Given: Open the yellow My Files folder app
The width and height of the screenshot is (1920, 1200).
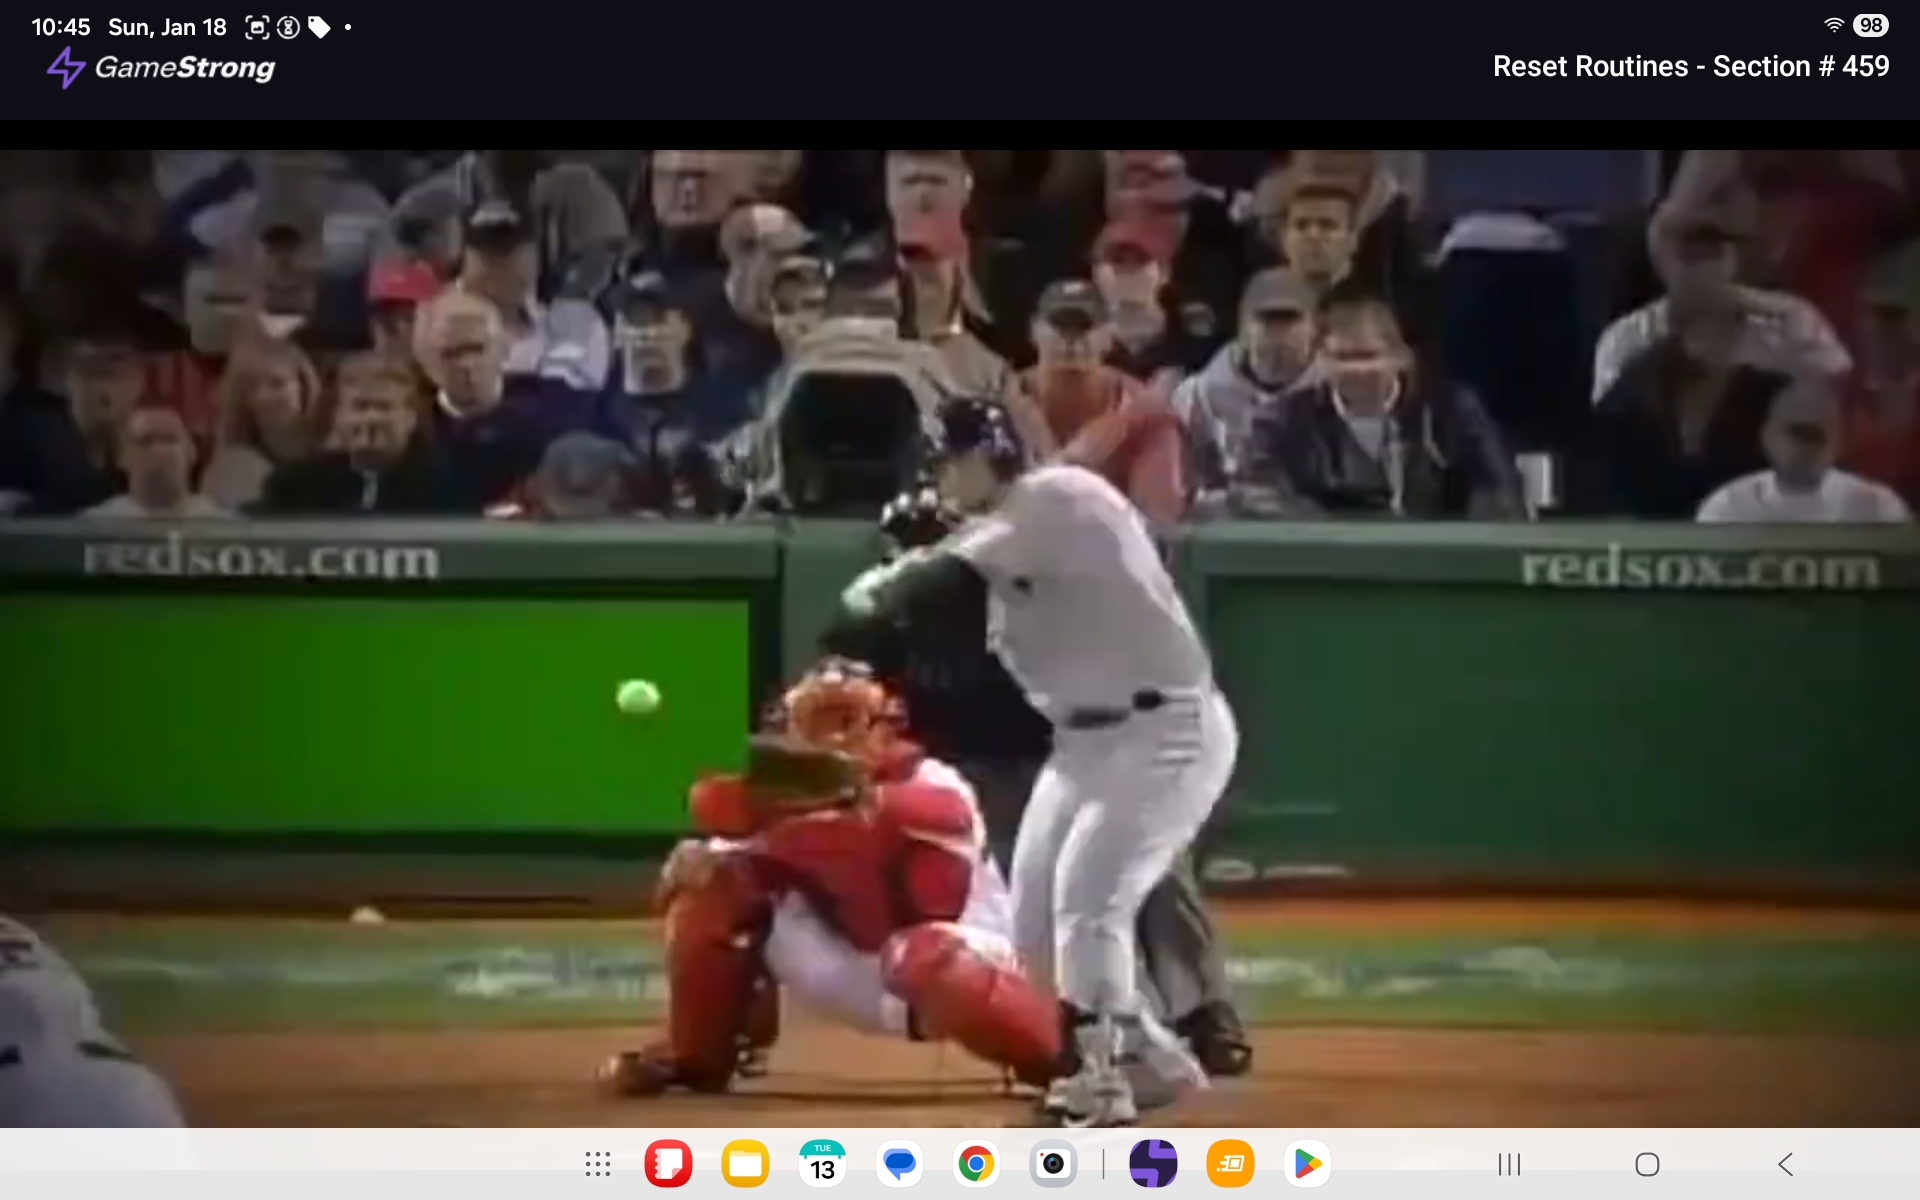Looking at the screenshot, I should pos(746,1164).
